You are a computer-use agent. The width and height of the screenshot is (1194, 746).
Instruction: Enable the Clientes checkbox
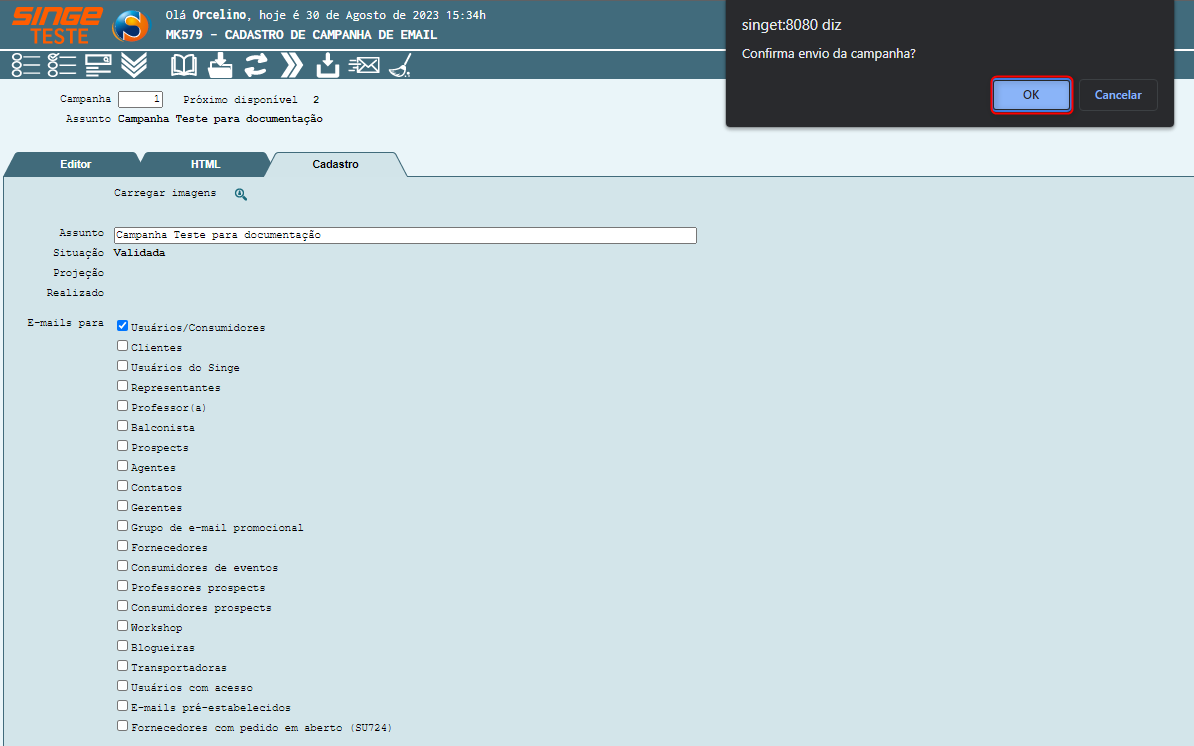[123, 346]
